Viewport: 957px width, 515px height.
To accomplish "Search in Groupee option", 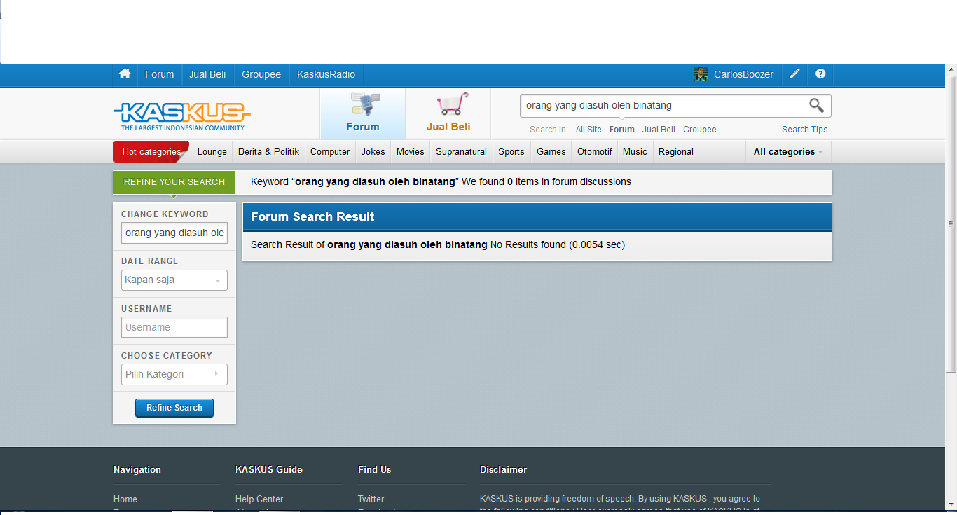I will 699,129.
